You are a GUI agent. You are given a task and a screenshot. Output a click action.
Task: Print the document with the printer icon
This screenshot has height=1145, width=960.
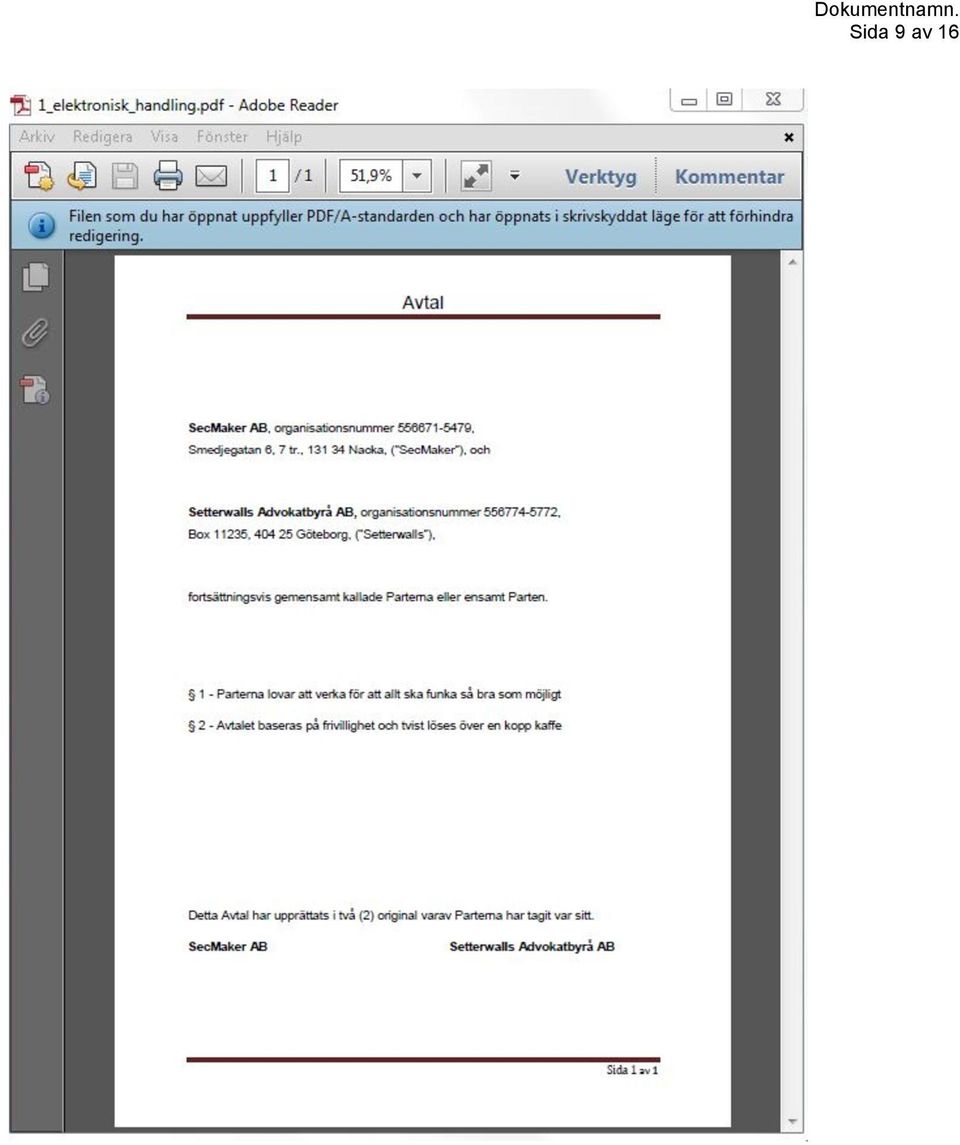pos(168,176)
